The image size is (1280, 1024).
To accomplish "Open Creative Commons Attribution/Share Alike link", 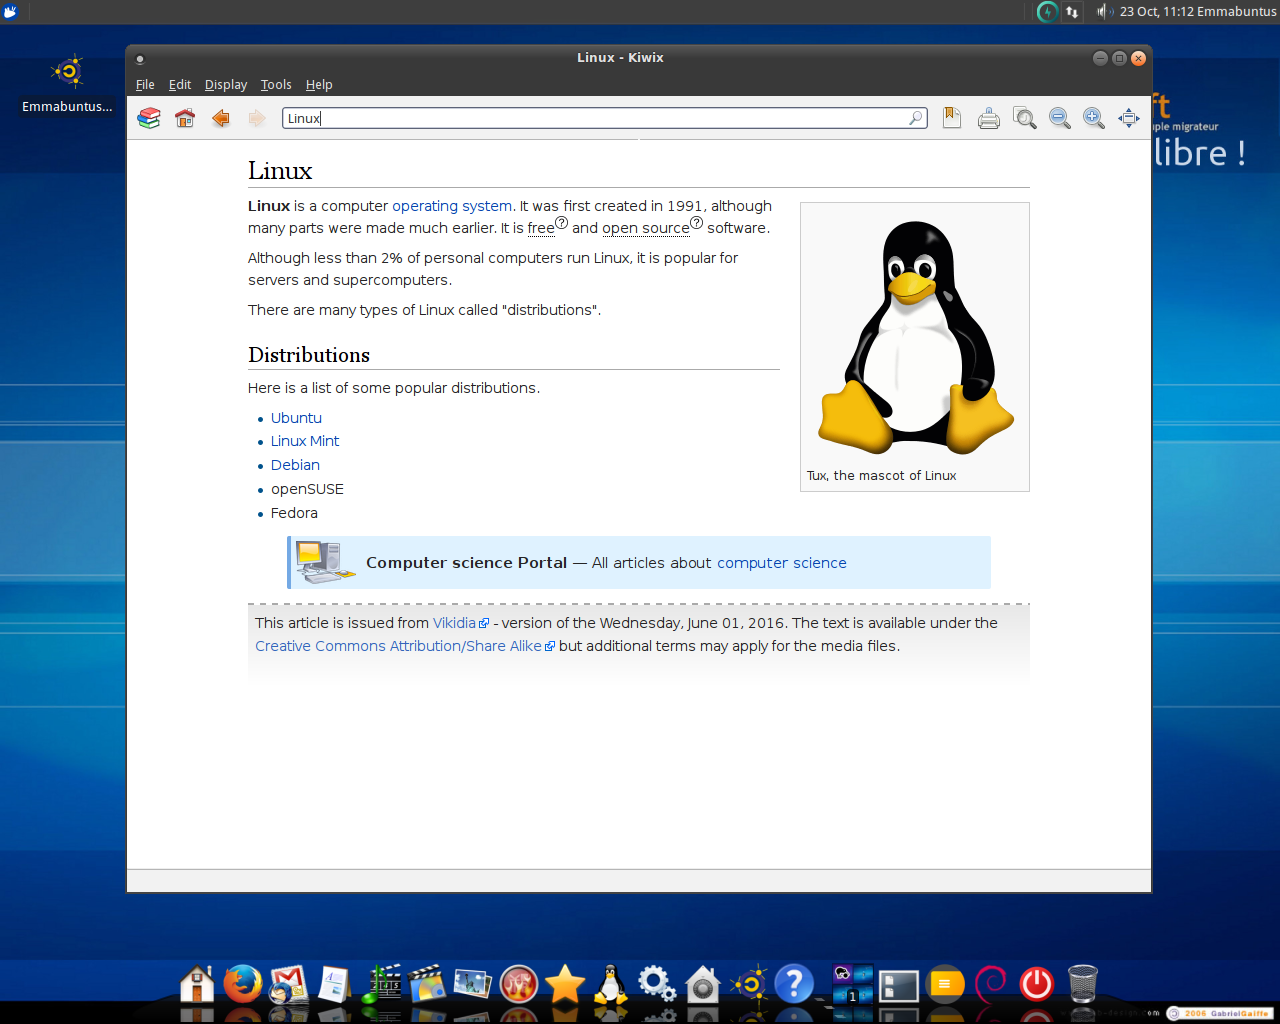I will point(398,646).
